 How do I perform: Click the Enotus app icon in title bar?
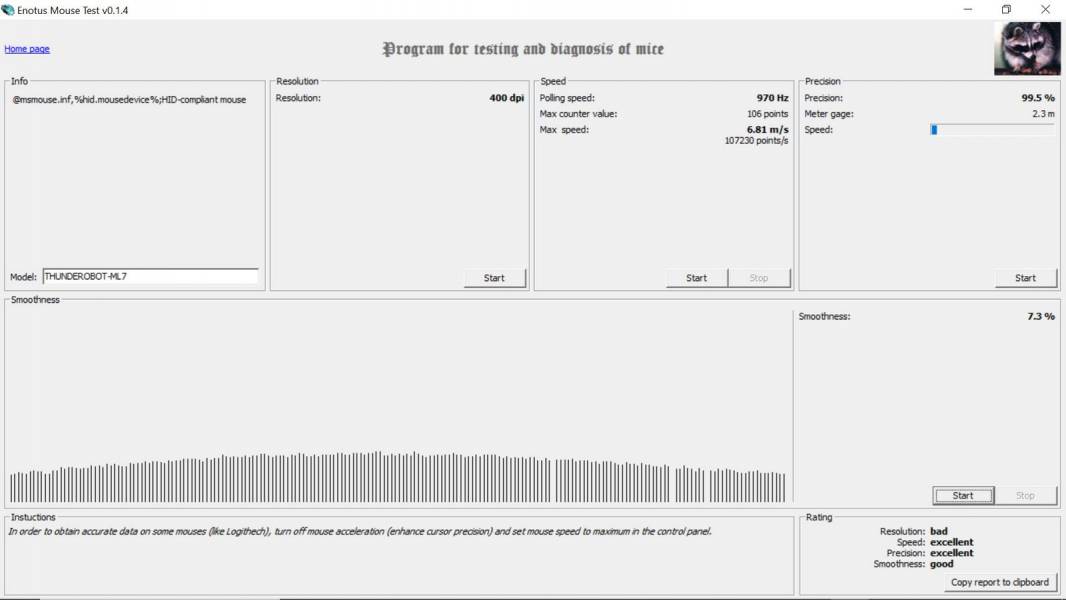coord(7,10)
